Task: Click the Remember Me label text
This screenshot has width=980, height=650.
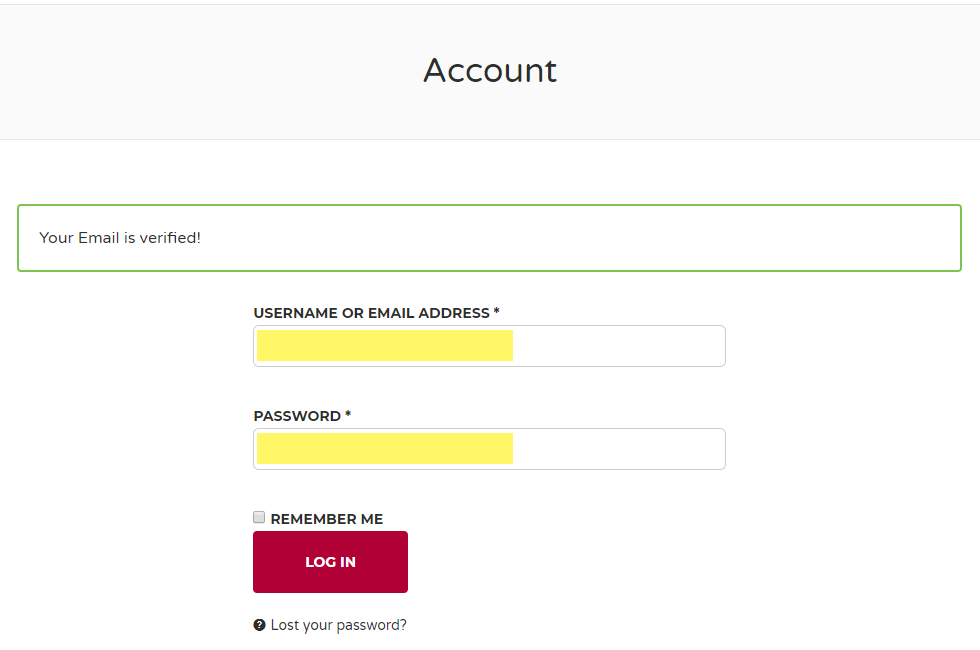Action: coord(327,519)
